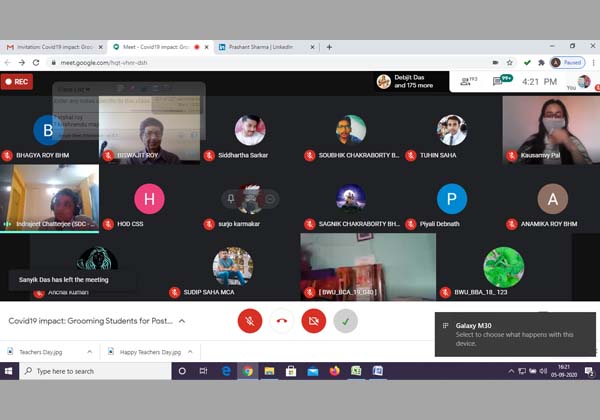Toggle the red REC recording button

pos(17,82)
